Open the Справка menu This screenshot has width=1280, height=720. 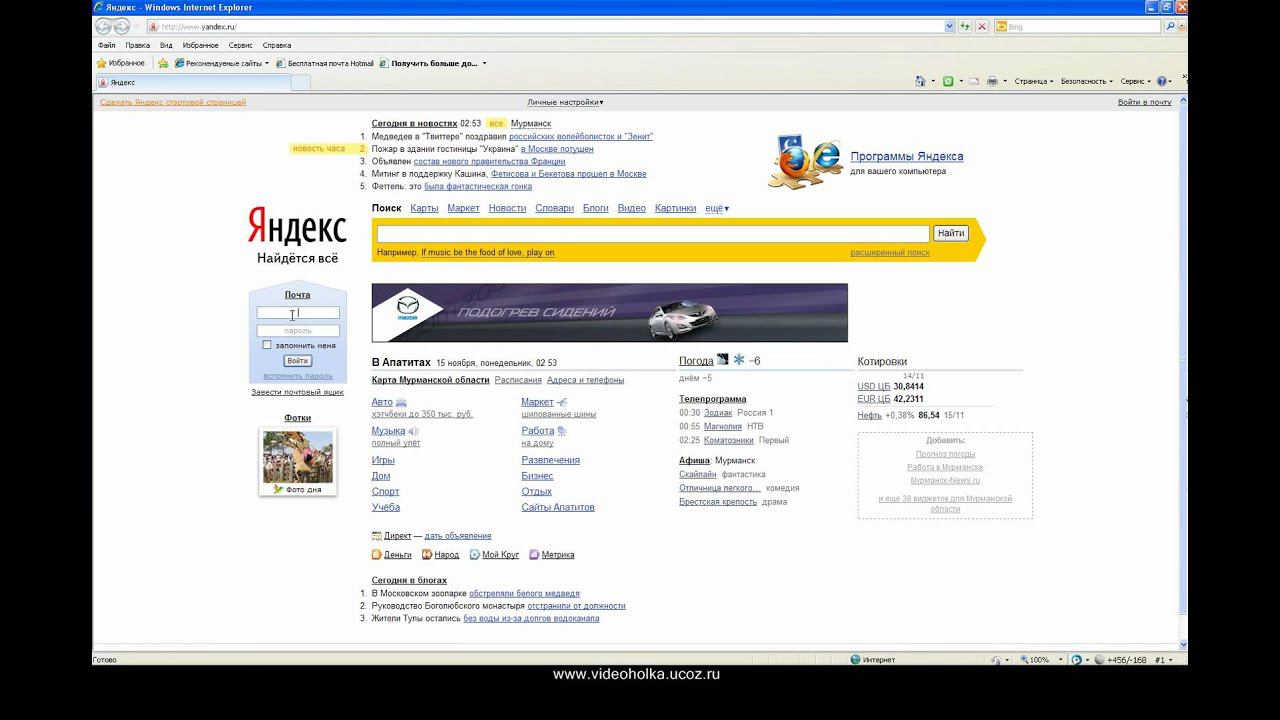tap(277, 45)
